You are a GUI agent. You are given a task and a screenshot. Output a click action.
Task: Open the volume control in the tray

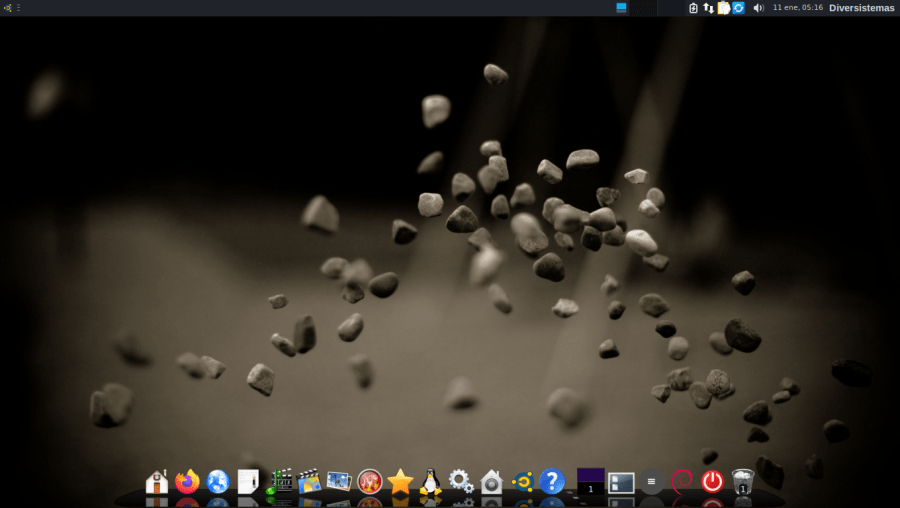coord(758,8)
